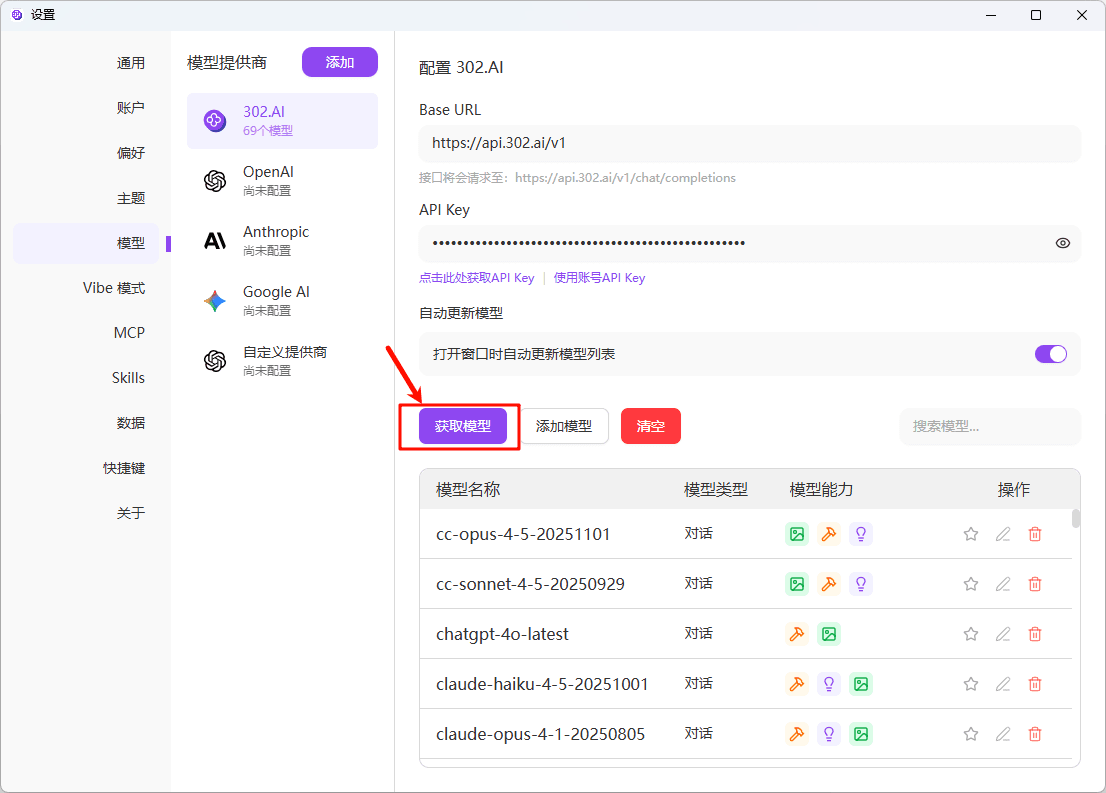
Task: Reveal the API Key with eye icon
Action: pos(1062,243)
